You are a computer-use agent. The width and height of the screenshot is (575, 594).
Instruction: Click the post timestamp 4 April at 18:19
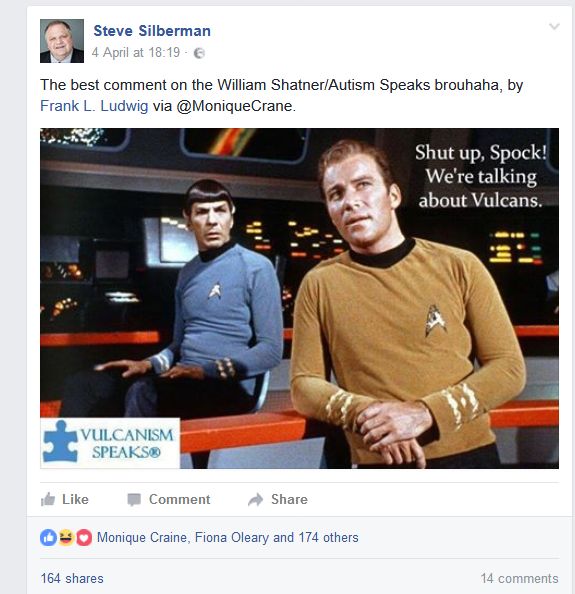click(136, 52)
